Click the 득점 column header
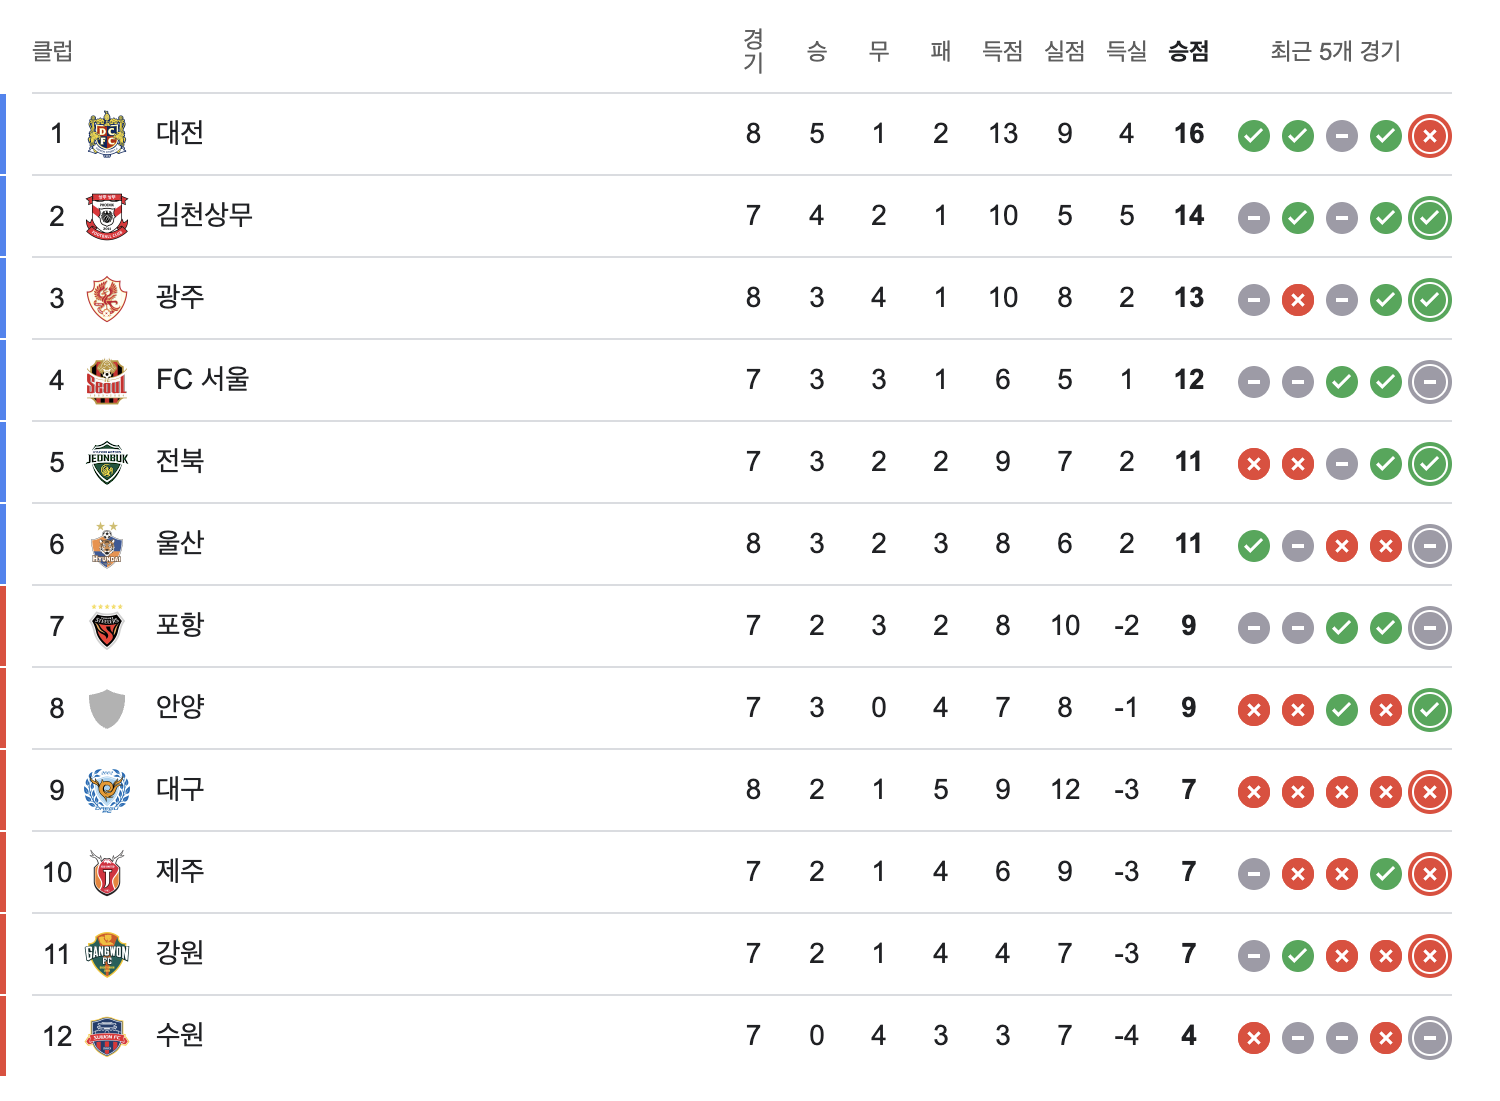The image size is (1500, 1101). coord(1003,51)
